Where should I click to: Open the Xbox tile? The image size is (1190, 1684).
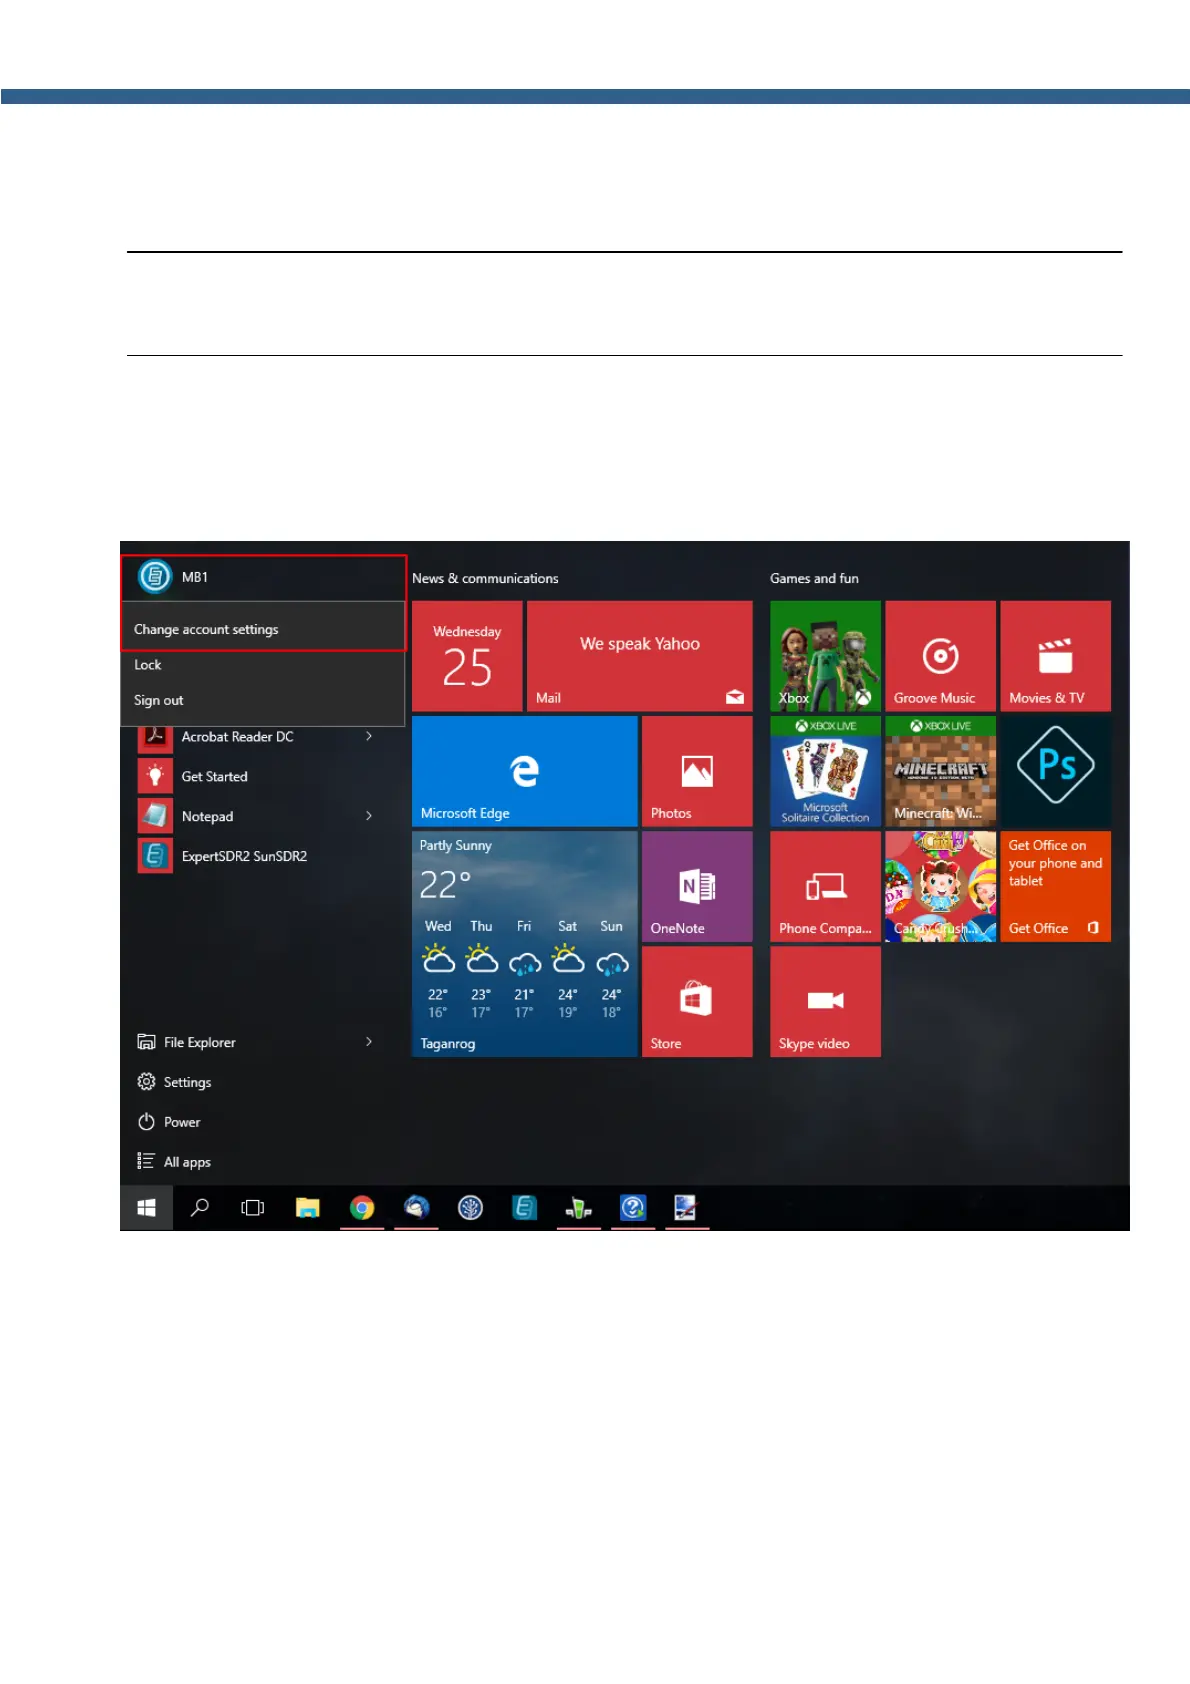[825, 656]
